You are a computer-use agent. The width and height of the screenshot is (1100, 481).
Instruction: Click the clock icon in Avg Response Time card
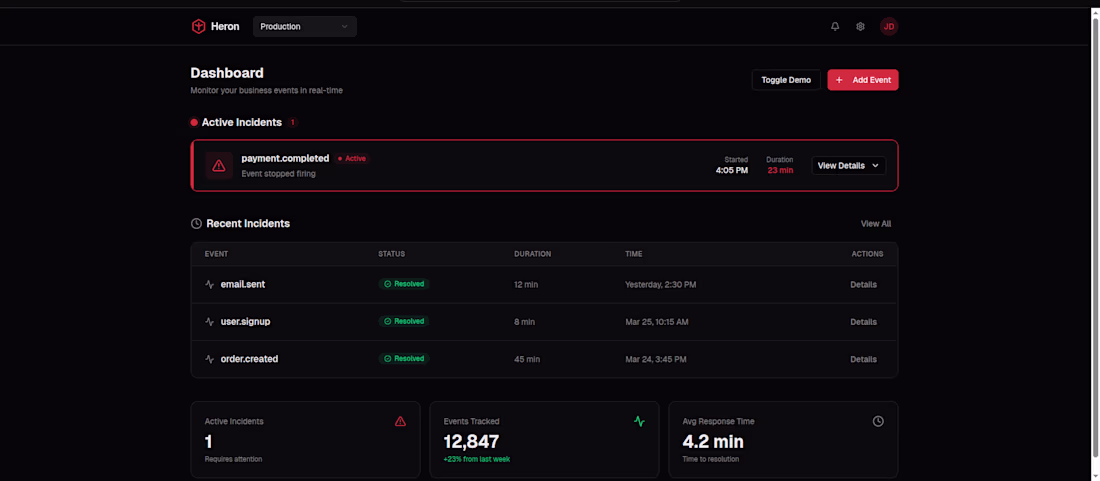(x=878, y=421)
